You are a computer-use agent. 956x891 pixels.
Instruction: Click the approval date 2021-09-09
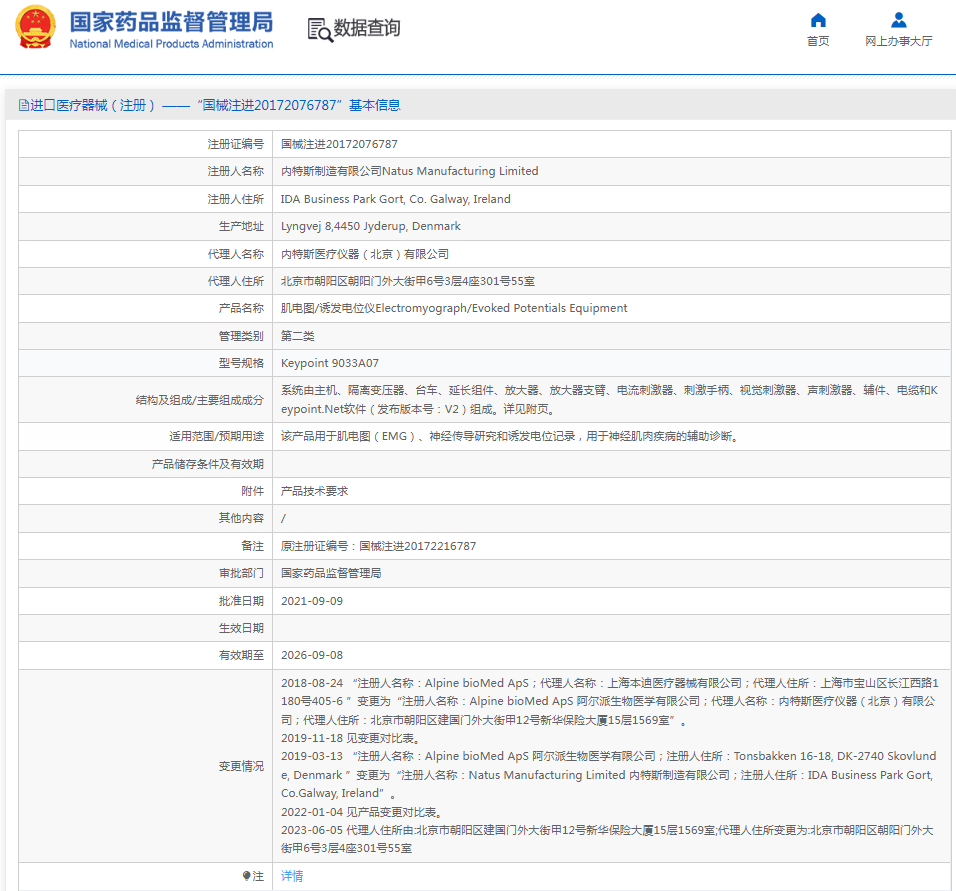[311, 601]
